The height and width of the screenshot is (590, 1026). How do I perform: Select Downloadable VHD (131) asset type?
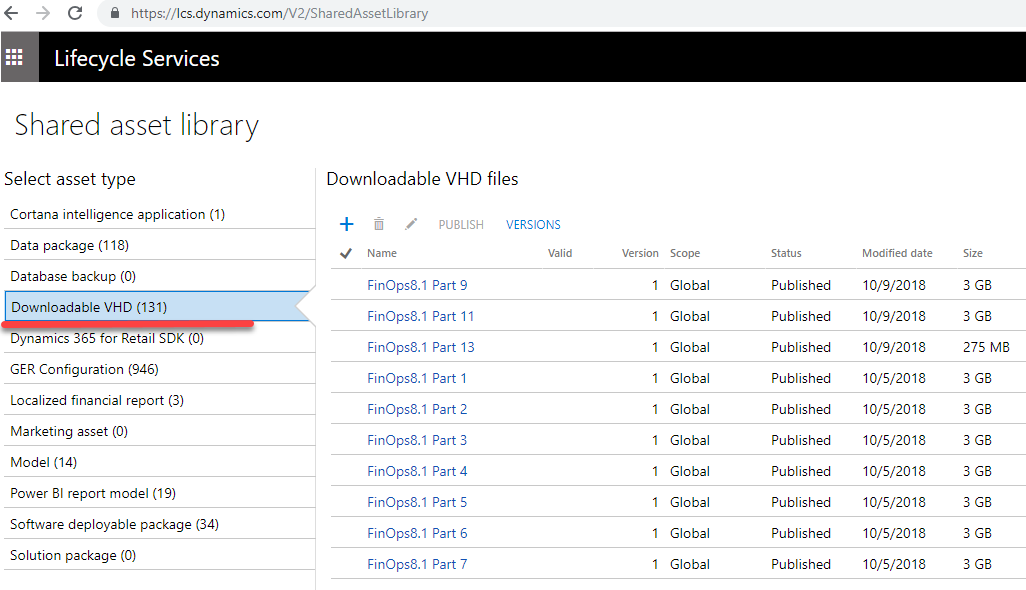tap(157, 307)
